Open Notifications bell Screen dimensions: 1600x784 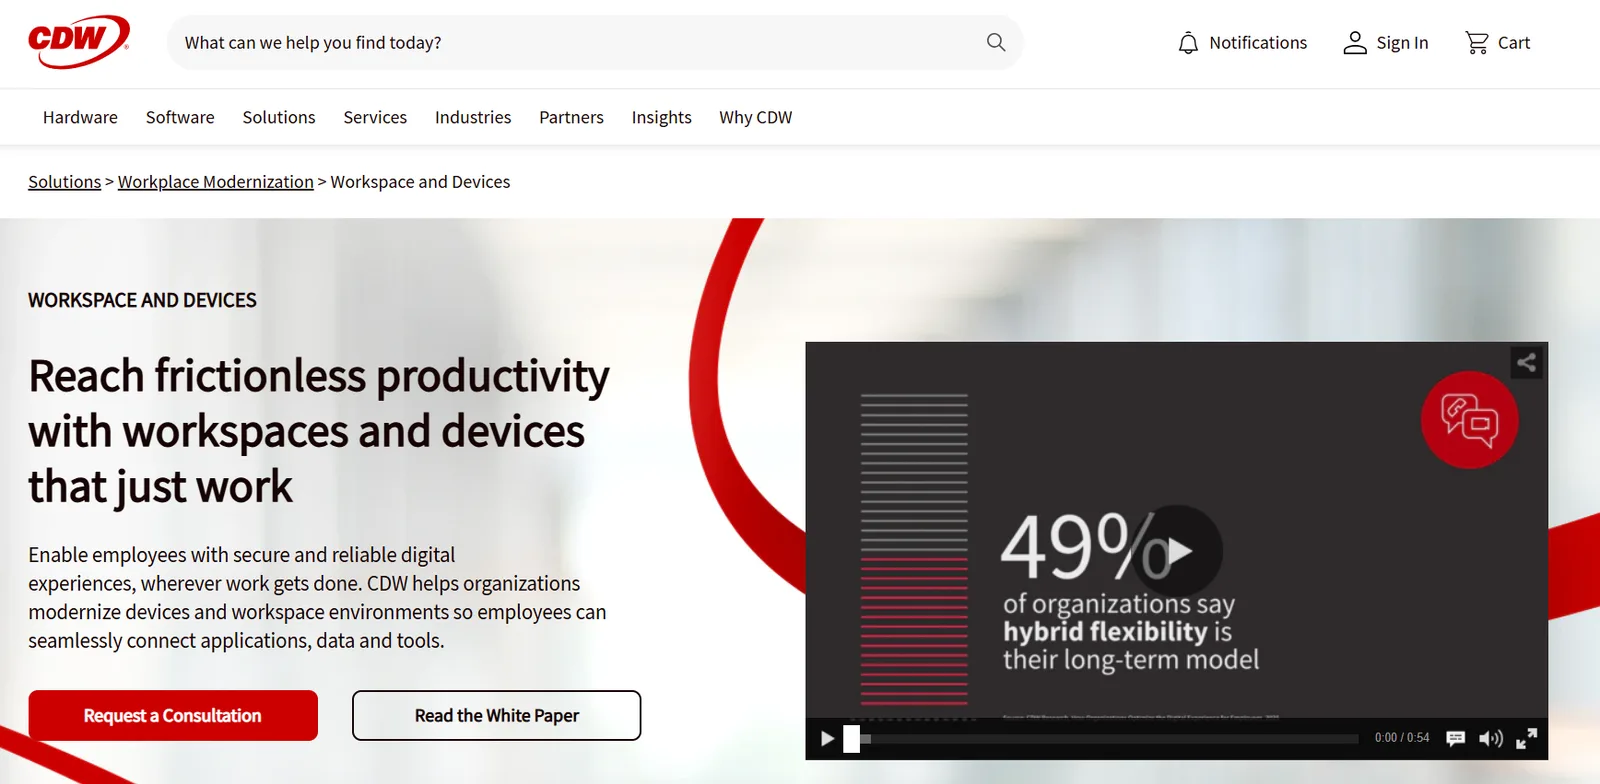pyautogui.click(x=1242, y=43)
